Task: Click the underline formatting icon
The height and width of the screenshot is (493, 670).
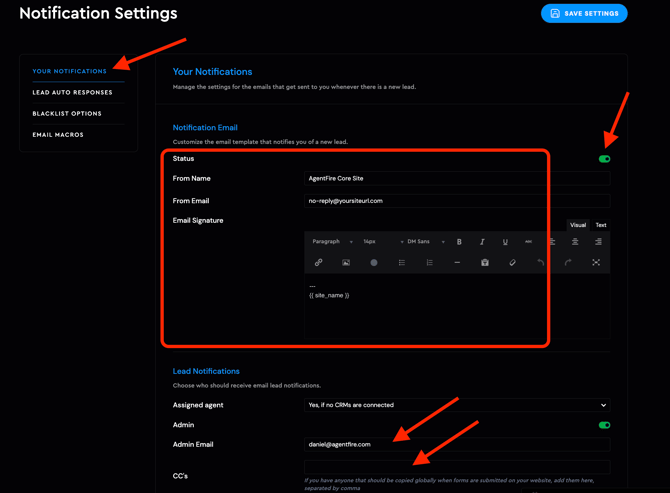Action: (x=505, y=242)
